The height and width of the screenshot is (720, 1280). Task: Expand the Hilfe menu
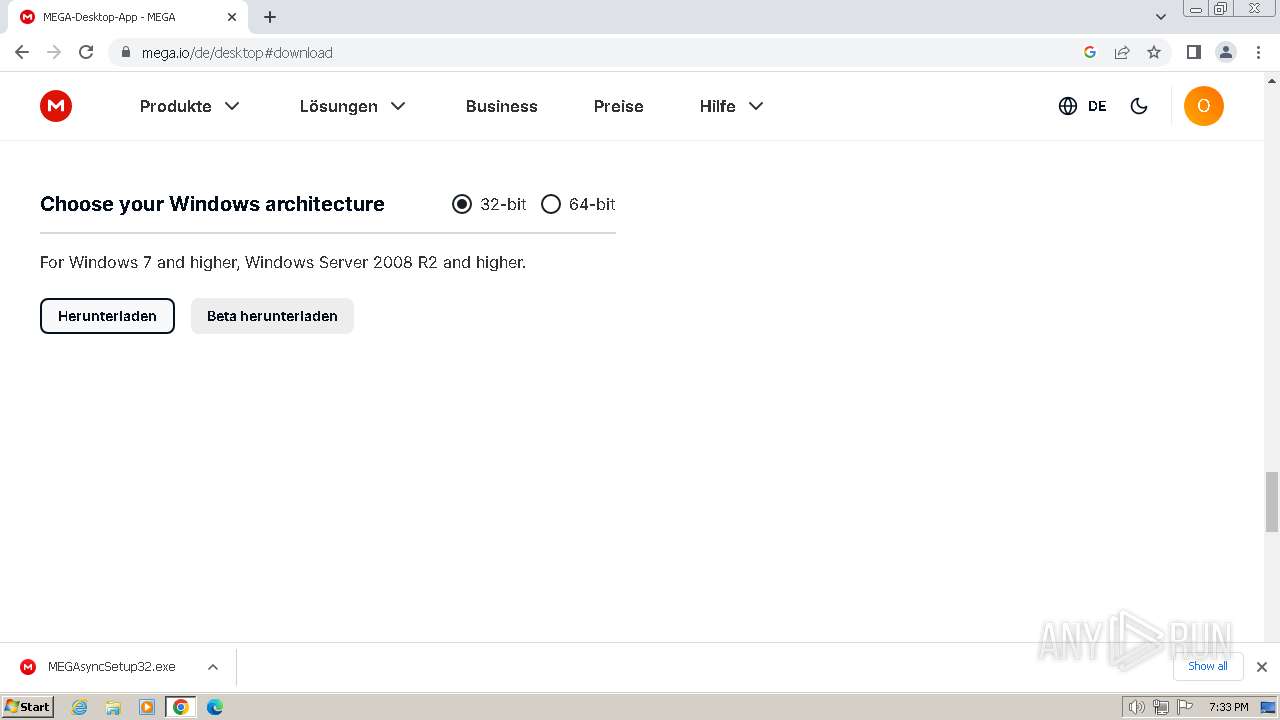[732, 106]
